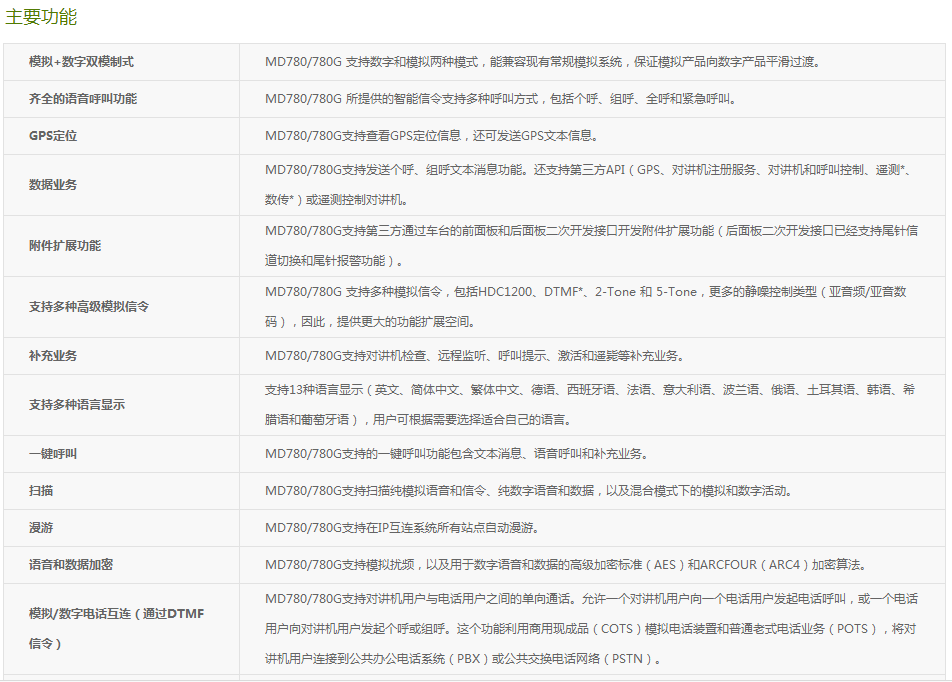Click the 支持多种语言显示 label
Screen dimensions: 952x682
click(x=76, y=404)
